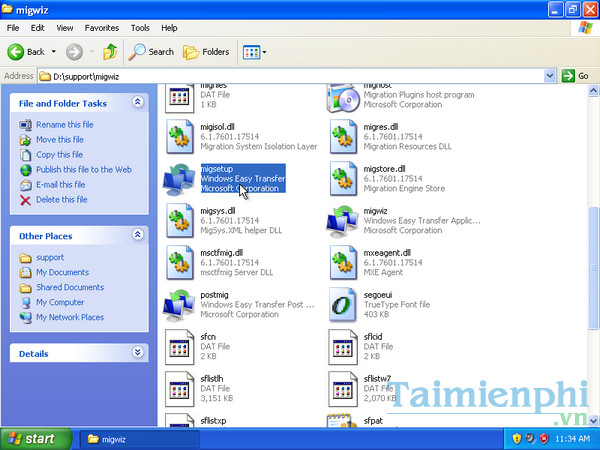Collapse the Other Places panel
The image size is (600, 450).
[x=138, y=235]
